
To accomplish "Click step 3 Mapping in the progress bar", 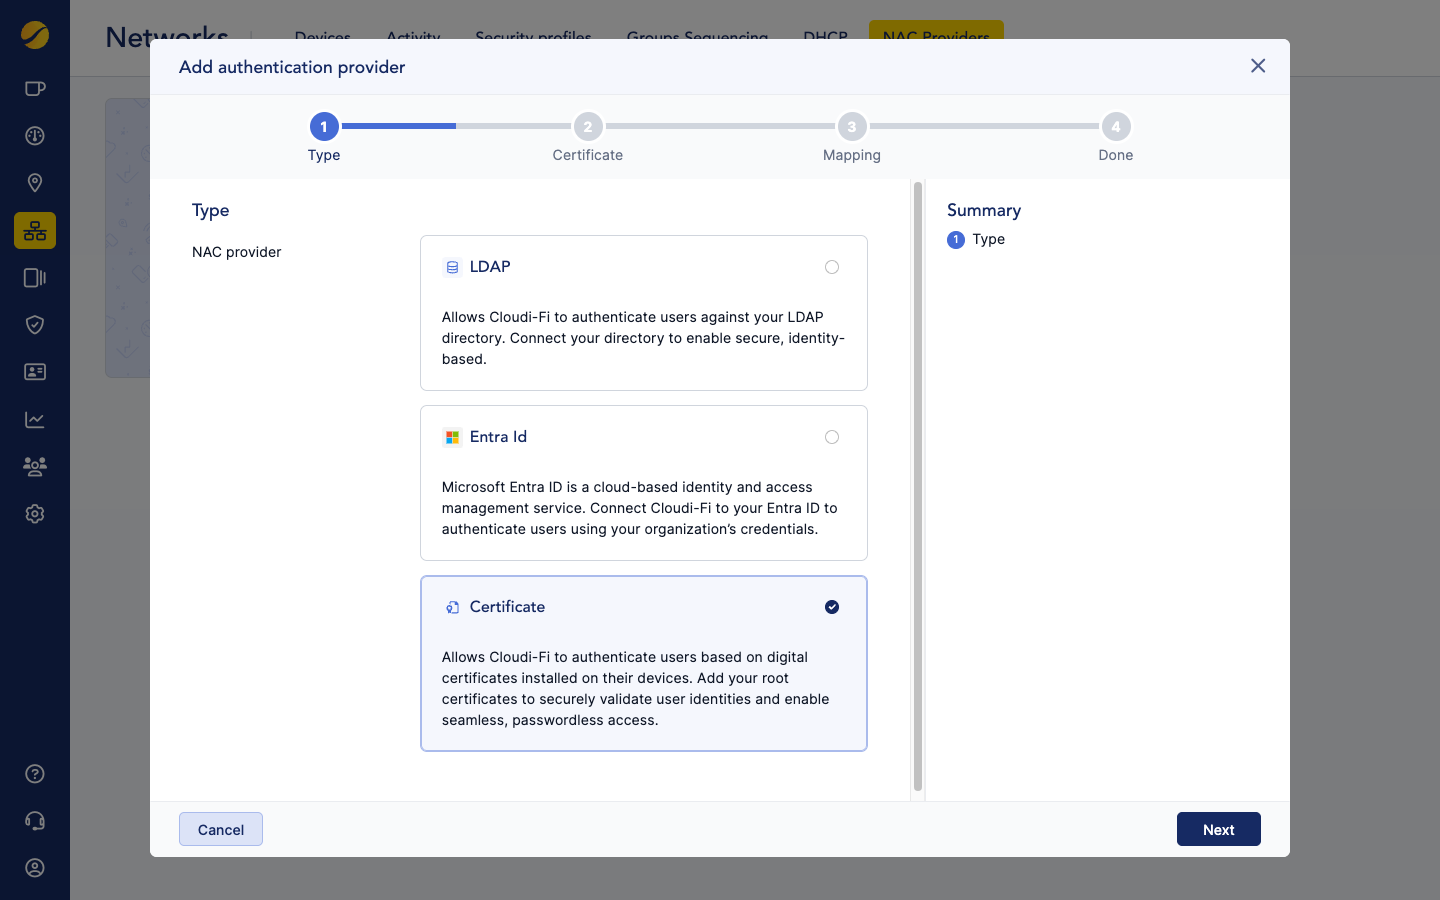I will (851, 126).
